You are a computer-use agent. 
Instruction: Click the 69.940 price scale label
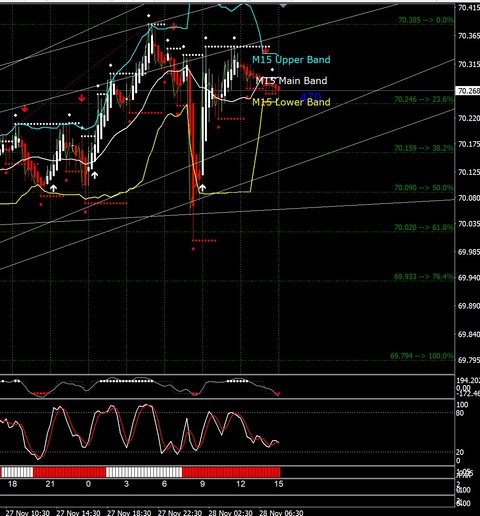(x=469, y=278)
